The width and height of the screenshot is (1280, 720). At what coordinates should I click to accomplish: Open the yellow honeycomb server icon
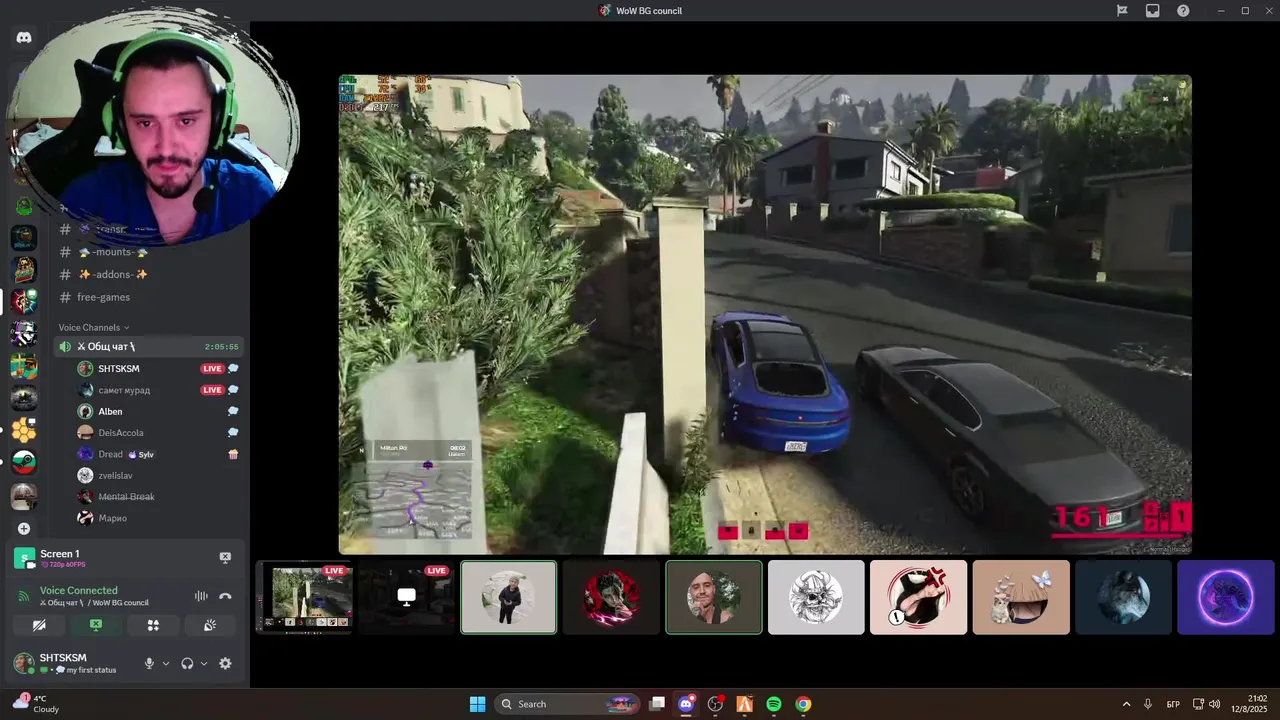(x=24, y=430)
